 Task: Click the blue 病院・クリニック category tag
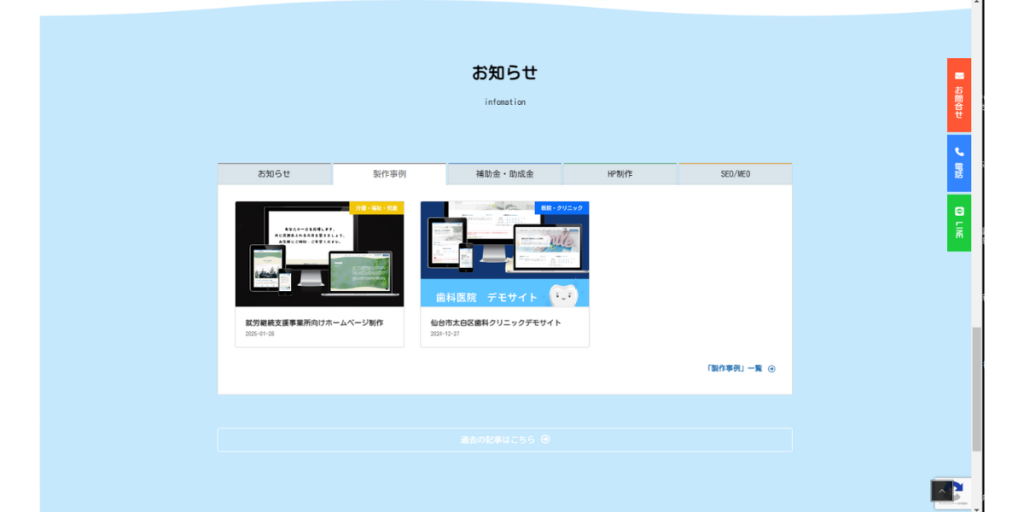coord(561,208)
